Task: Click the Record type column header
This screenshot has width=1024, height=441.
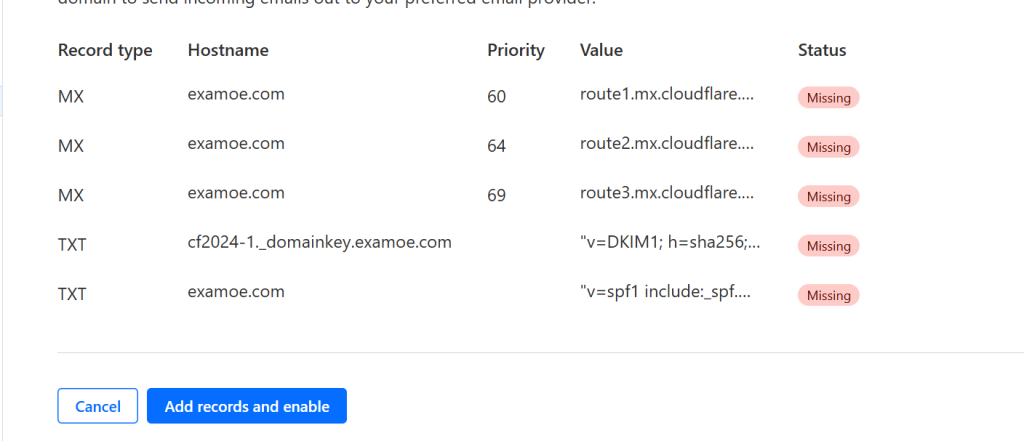Action: (105, 50)
